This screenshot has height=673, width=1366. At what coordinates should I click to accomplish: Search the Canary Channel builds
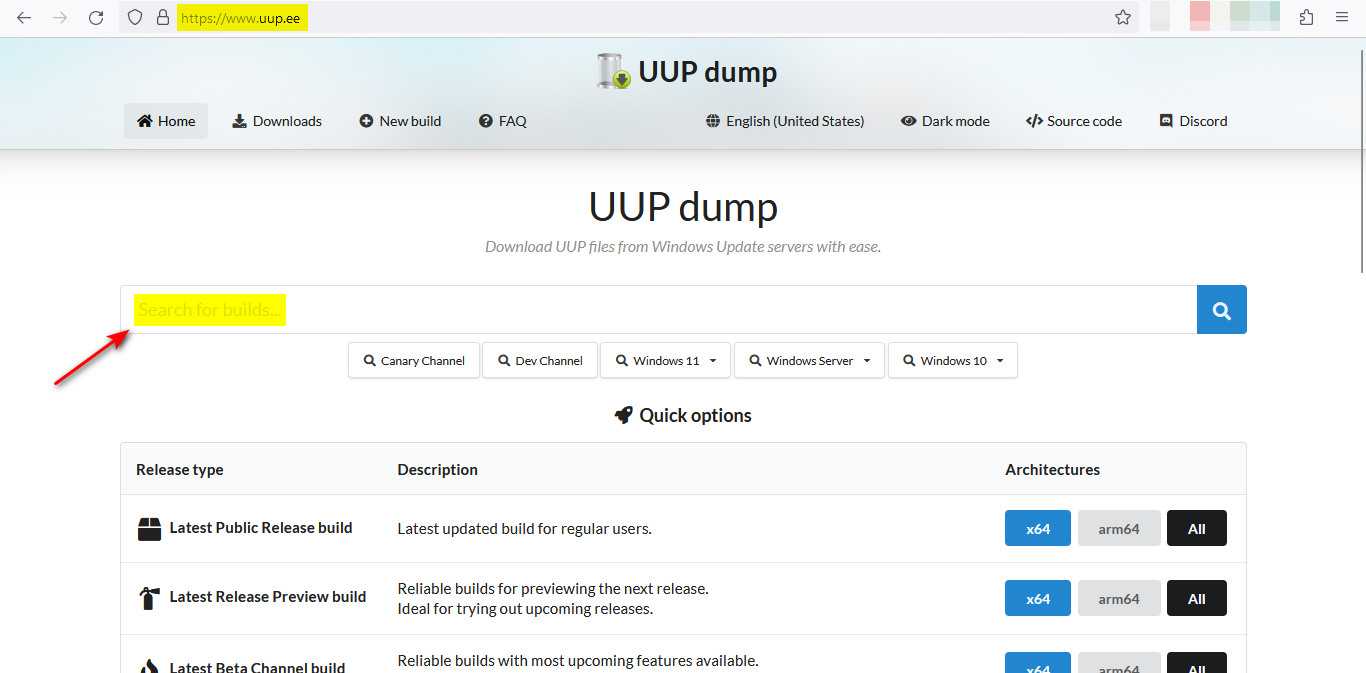pos(414,361)
